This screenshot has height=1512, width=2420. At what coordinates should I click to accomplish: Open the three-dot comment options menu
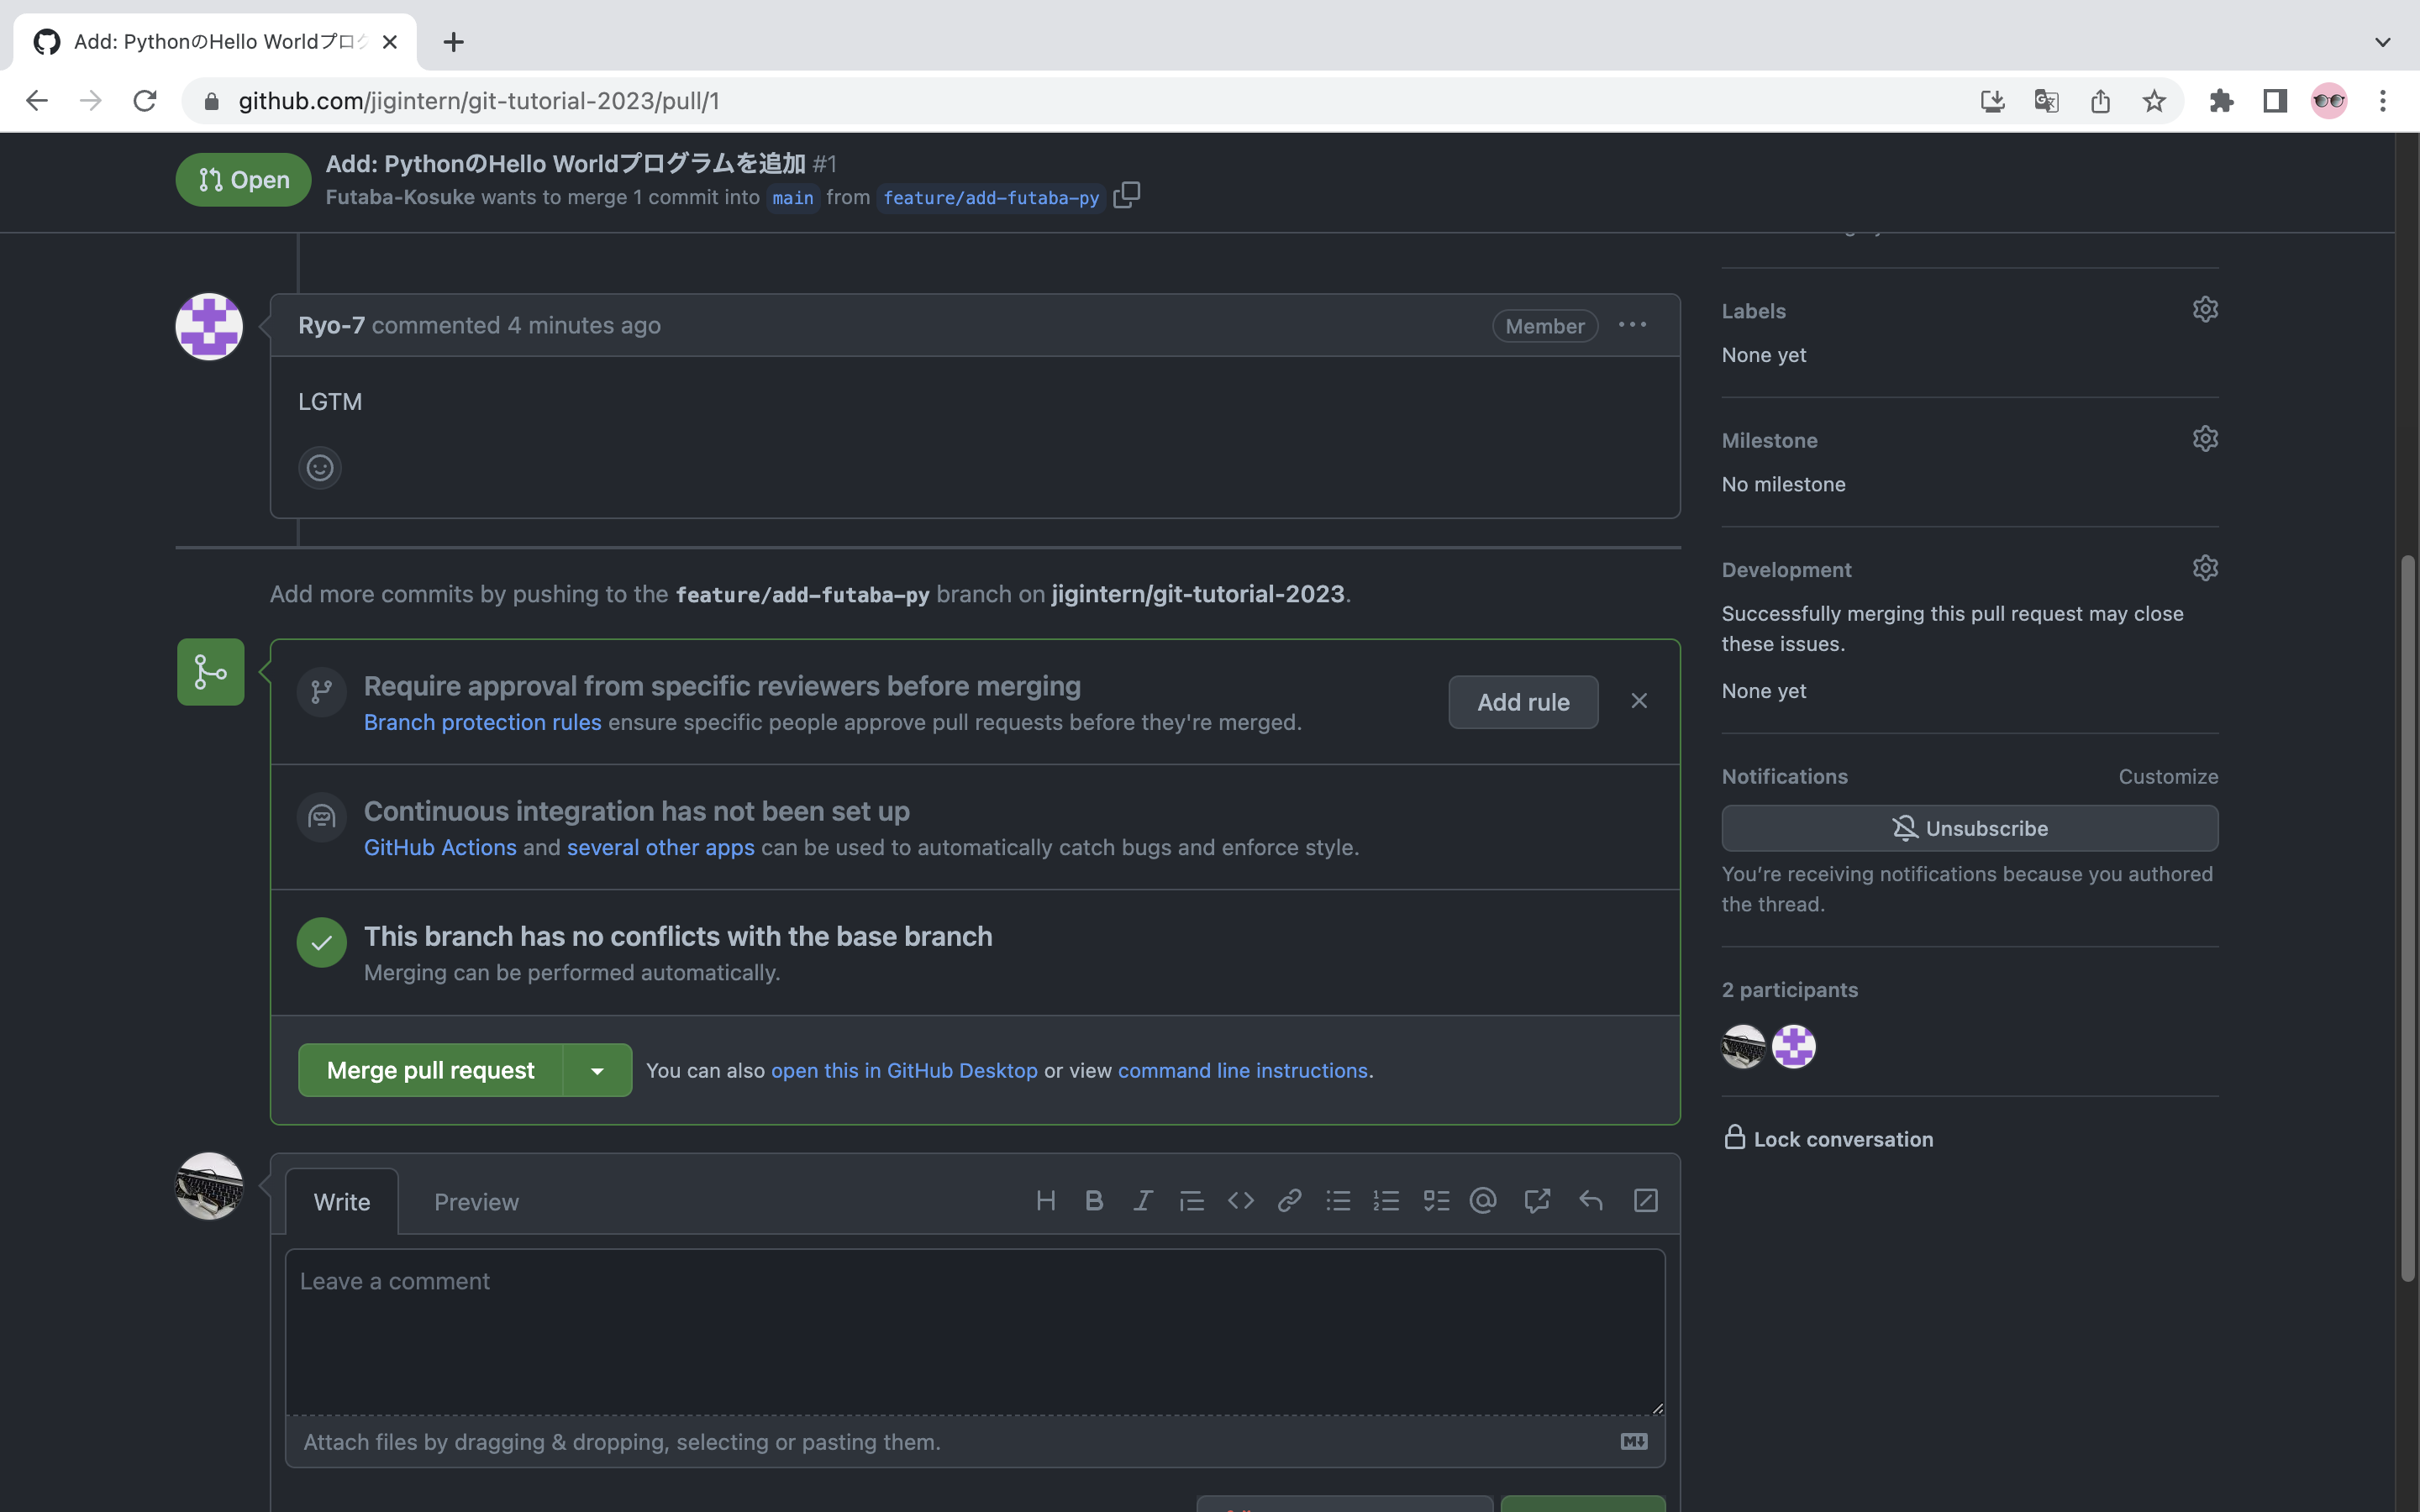coord(1632,325)
